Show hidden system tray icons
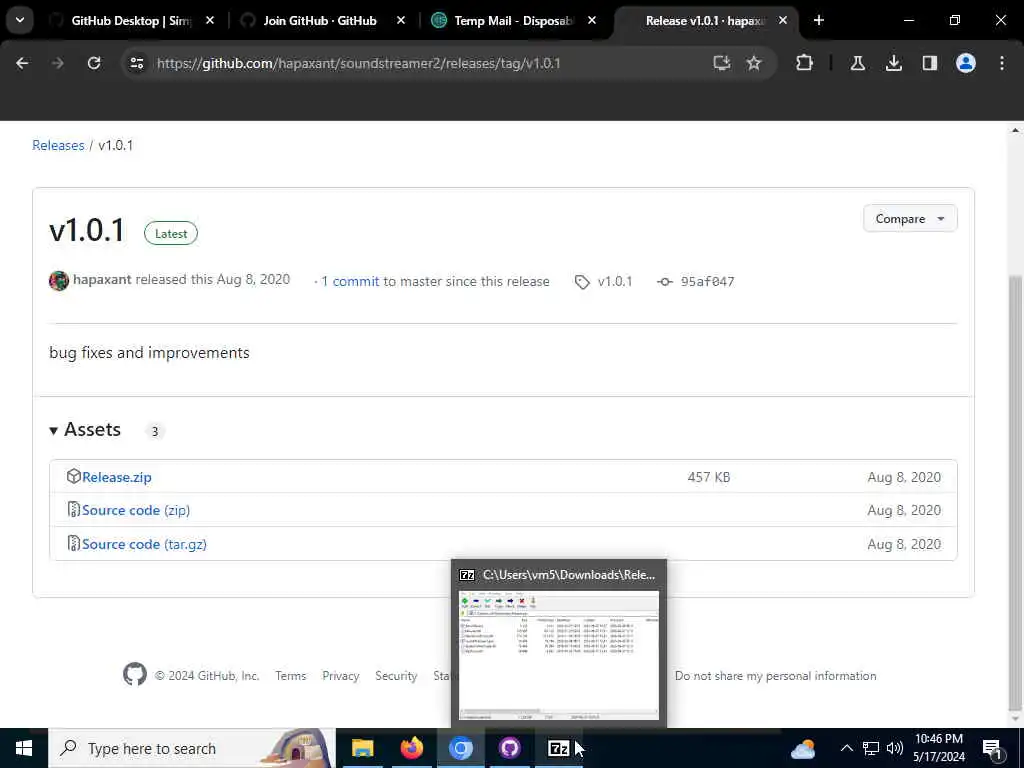Image resolution: width=1024 pixels, height=768 pixels. pos(846,748)
